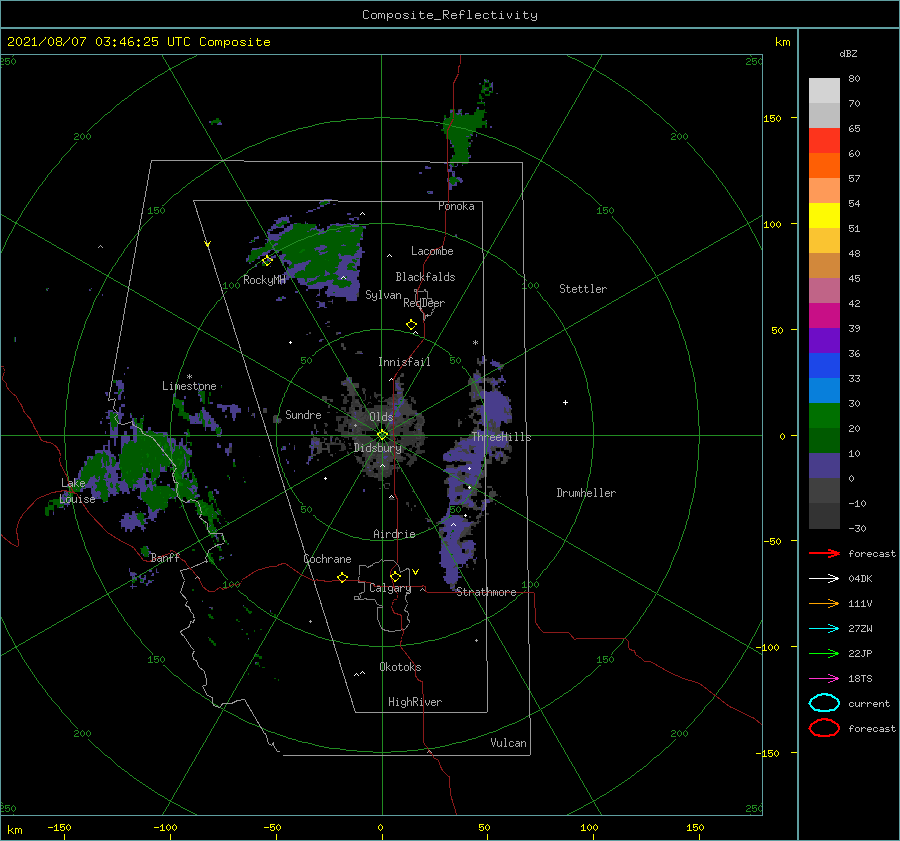Click the red forecast arrow in the legend
The width and height of the screenshot is (900, 841).
(x=824, y=553)
